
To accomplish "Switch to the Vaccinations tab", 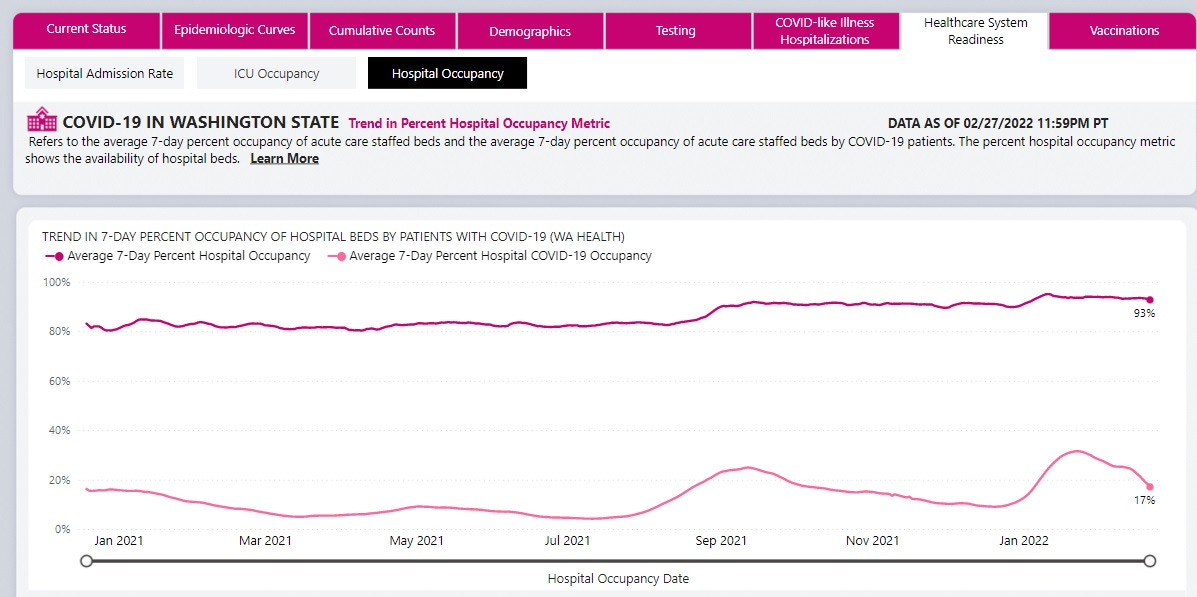I will coord(1124,31).
